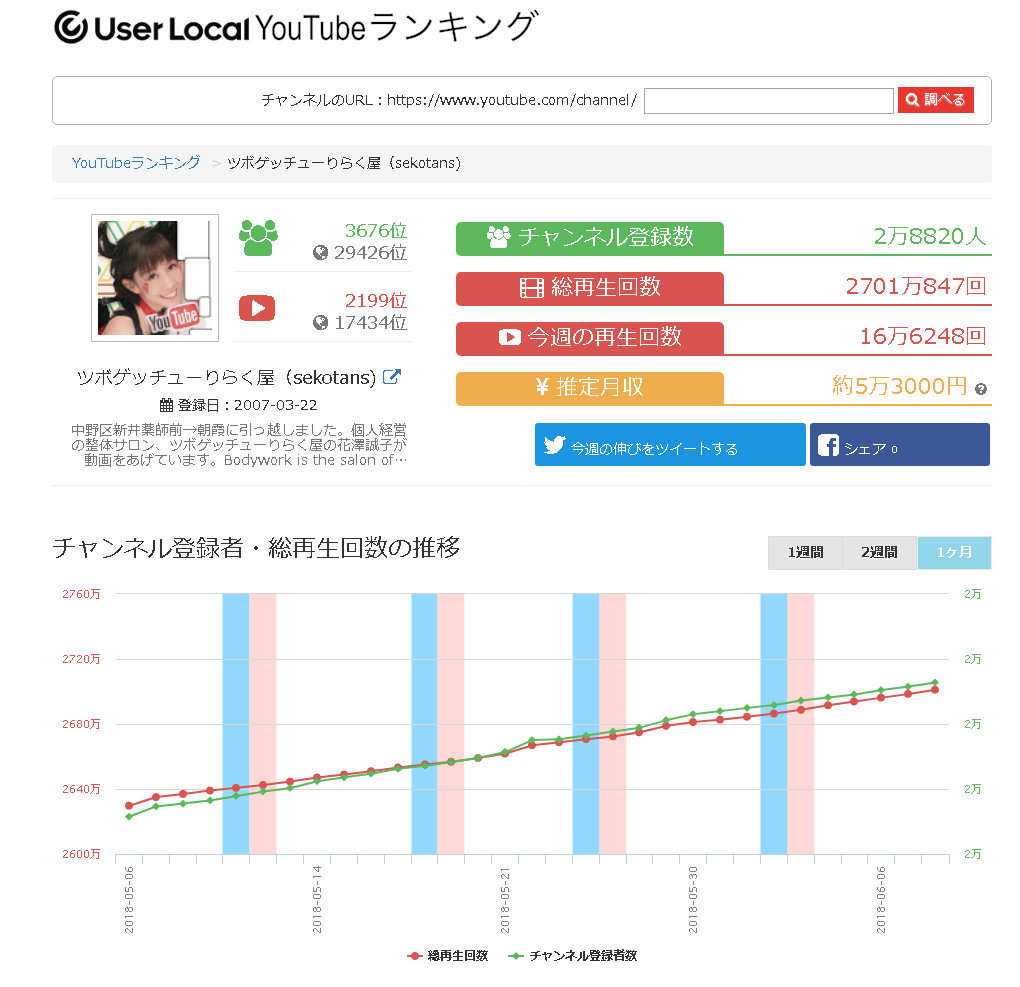1020x987 pixels.
Task: Click the red 調べる search button
Action: 935,100
